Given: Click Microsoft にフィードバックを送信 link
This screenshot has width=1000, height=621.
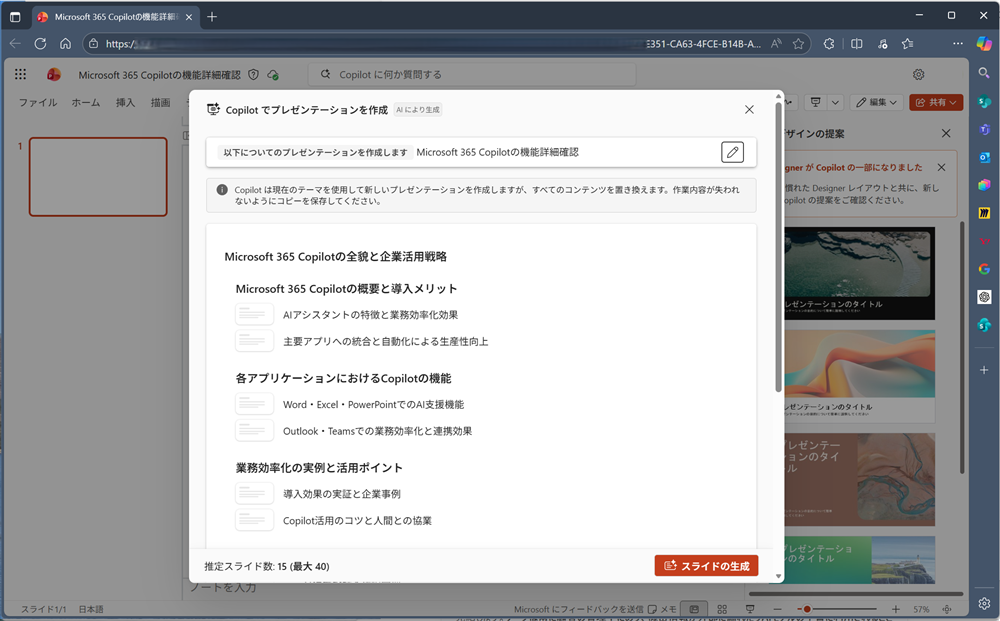Looking at the screenshot, I should (x=579, y=609).
